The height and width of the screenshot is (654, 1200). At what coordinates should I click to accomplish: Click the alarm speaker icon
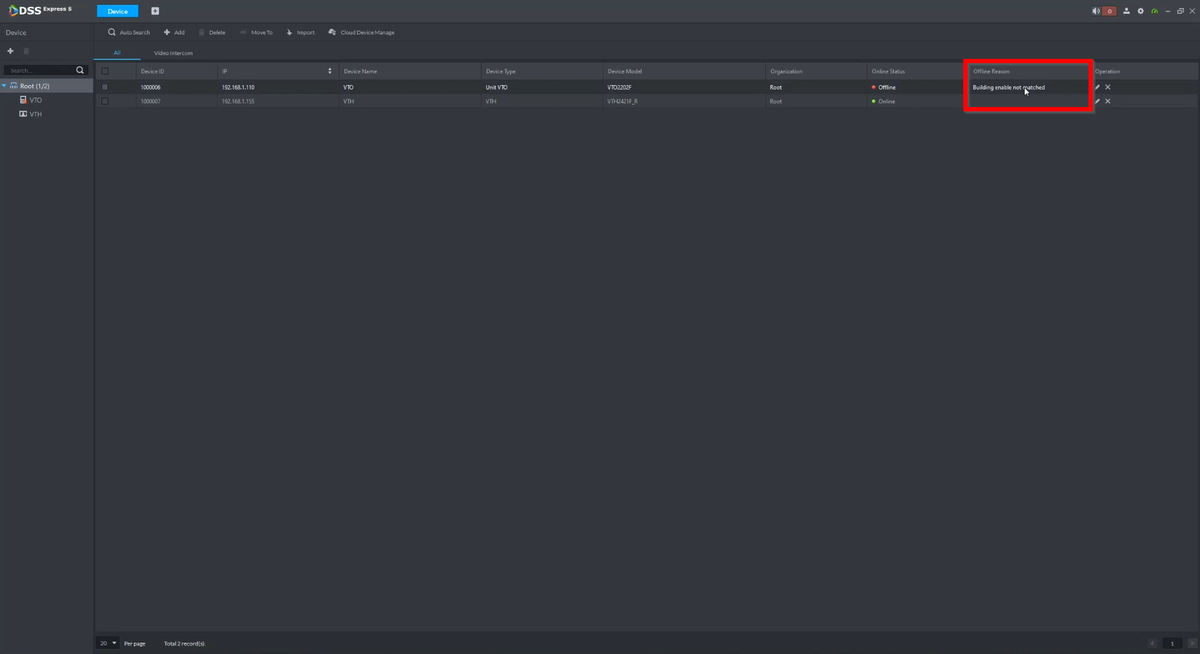pos(1096,11)
